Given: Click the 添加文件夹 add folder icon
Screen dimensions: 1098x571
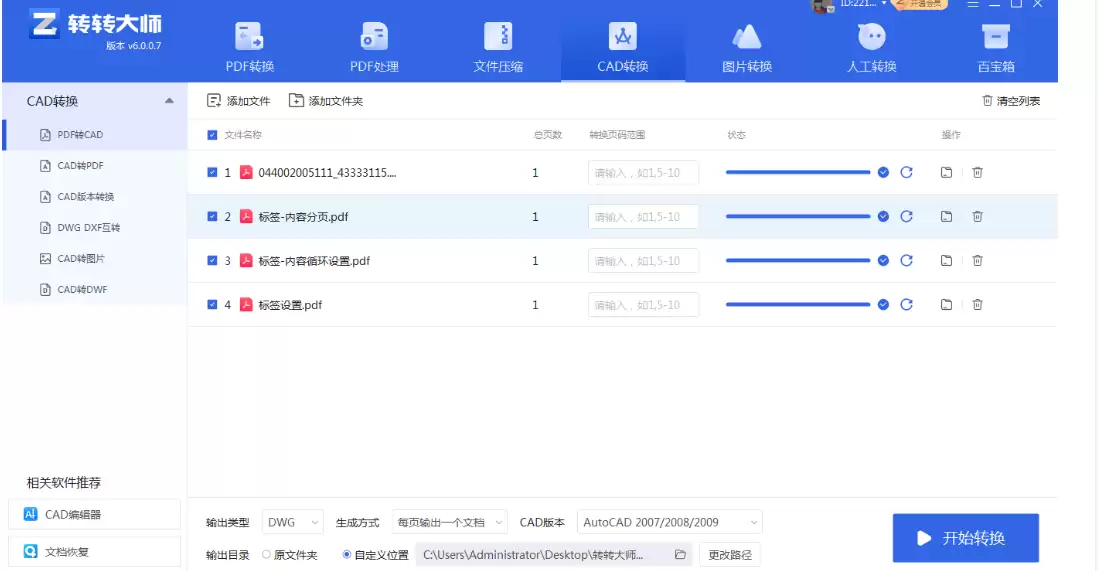Looking at the screenshot, I should point(297,101).
